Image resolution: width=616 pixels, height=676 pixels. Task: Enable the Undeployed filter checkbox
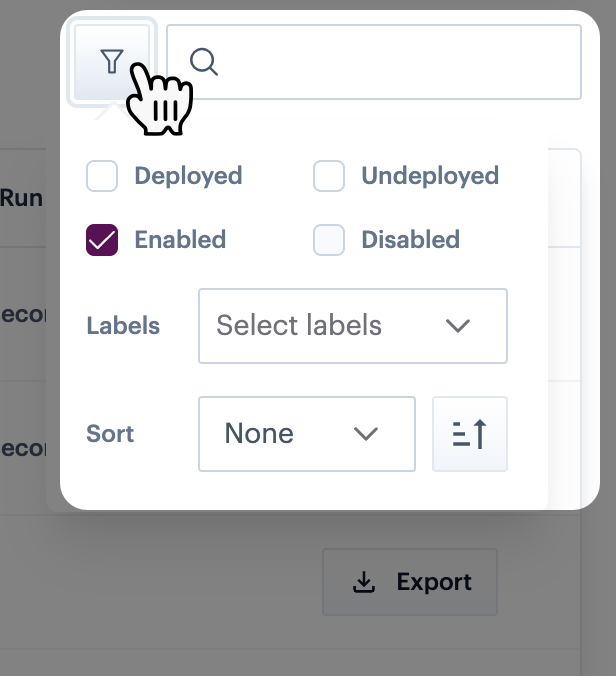coord(329,176)
